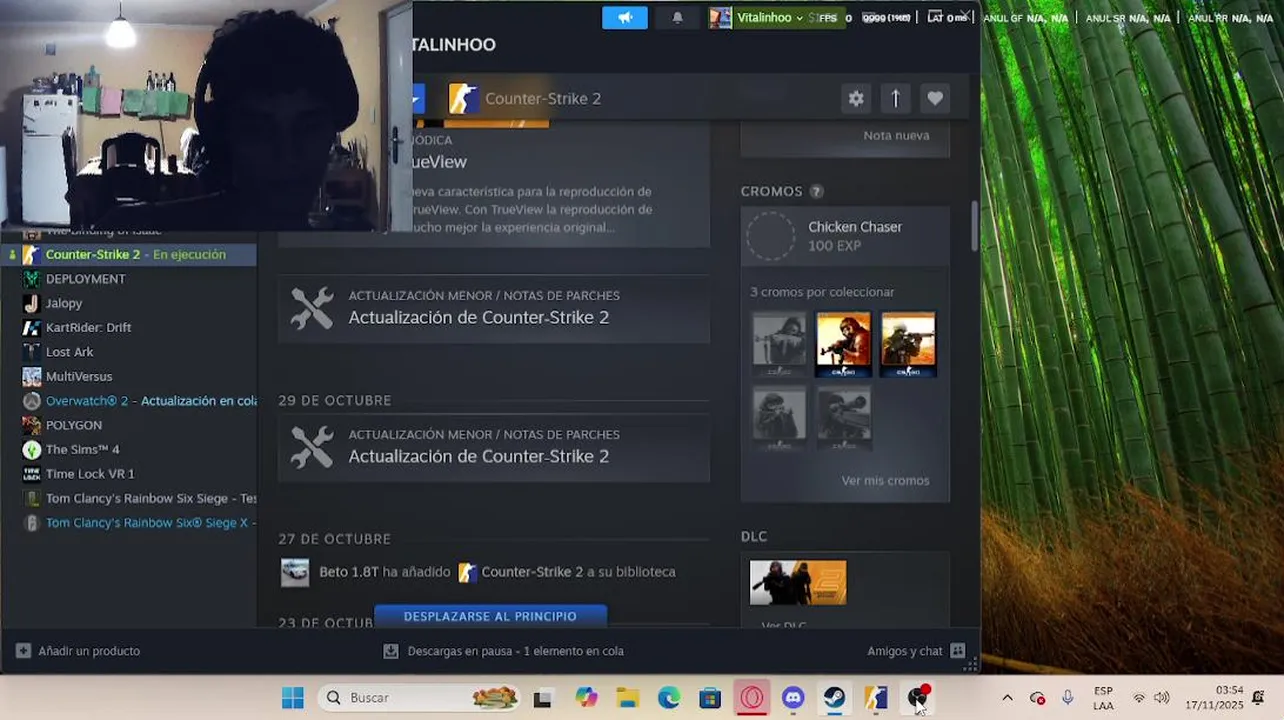Click the Steam taskbar icon
Screen dimensions: 1284x720
[x=835, y=698]
